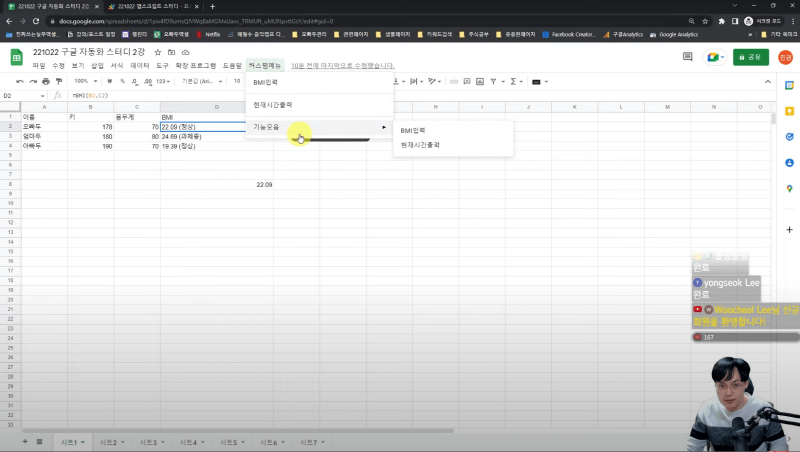The height and width of the screenshot is (452, 800).
Task: Select column D header
Action: tap(216, 107)
